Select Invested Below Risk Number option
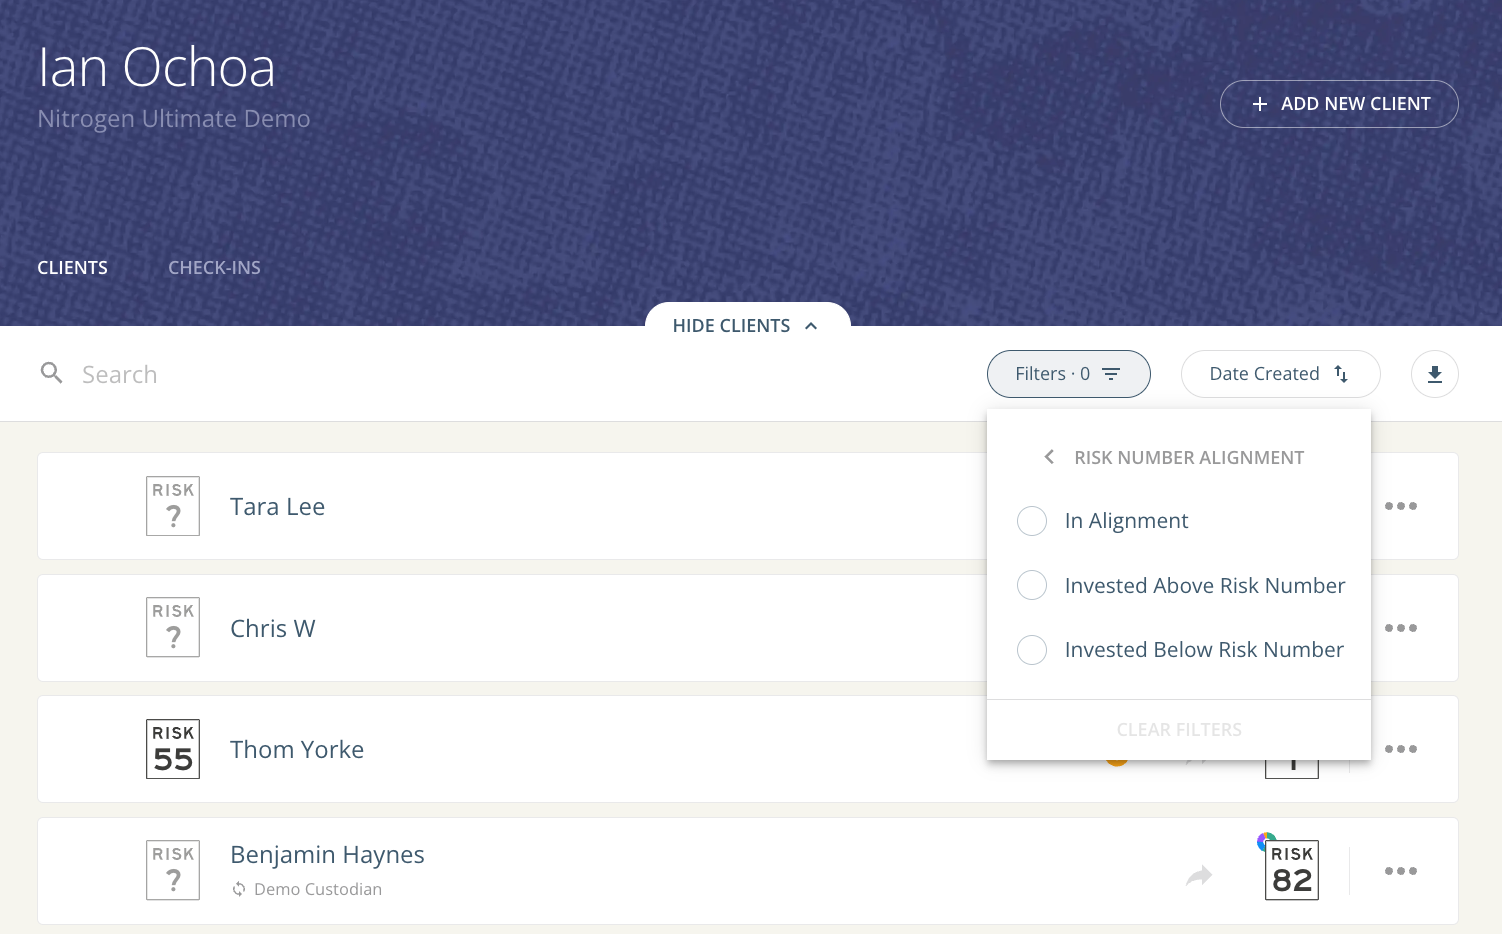 [x=1032, y=650]
